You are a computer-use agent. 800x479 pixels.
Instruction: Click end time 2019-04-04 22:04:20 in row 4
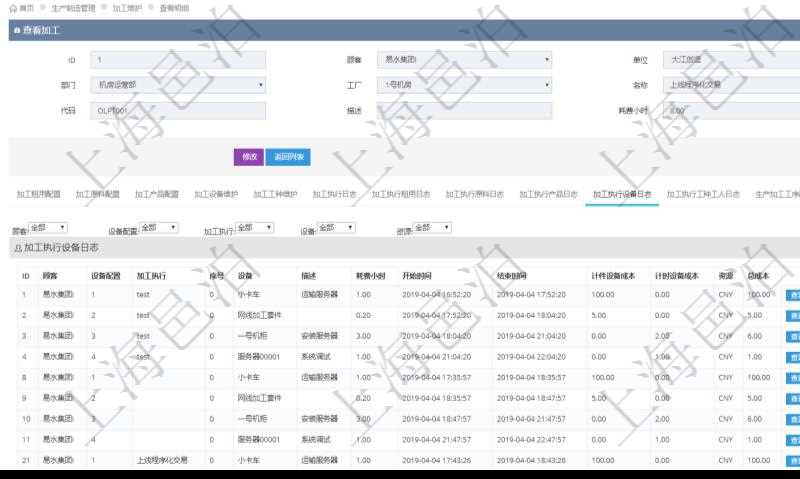(x=531, y=357)
